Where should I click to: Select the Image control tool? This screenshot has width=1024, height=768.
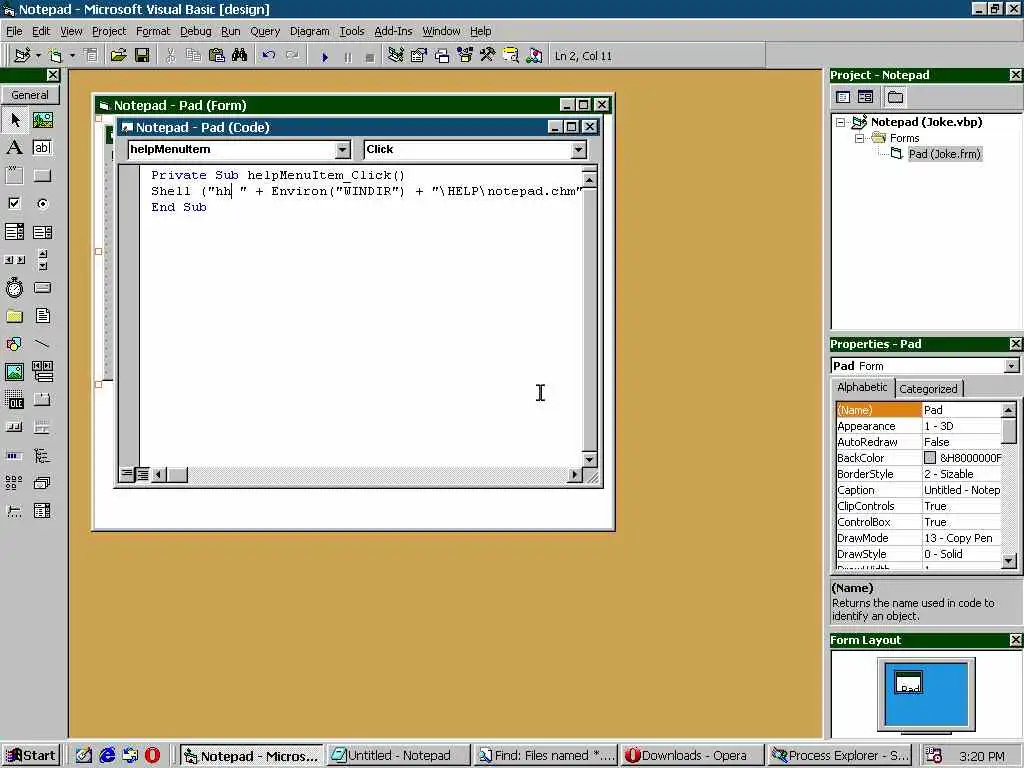(14, 372)
